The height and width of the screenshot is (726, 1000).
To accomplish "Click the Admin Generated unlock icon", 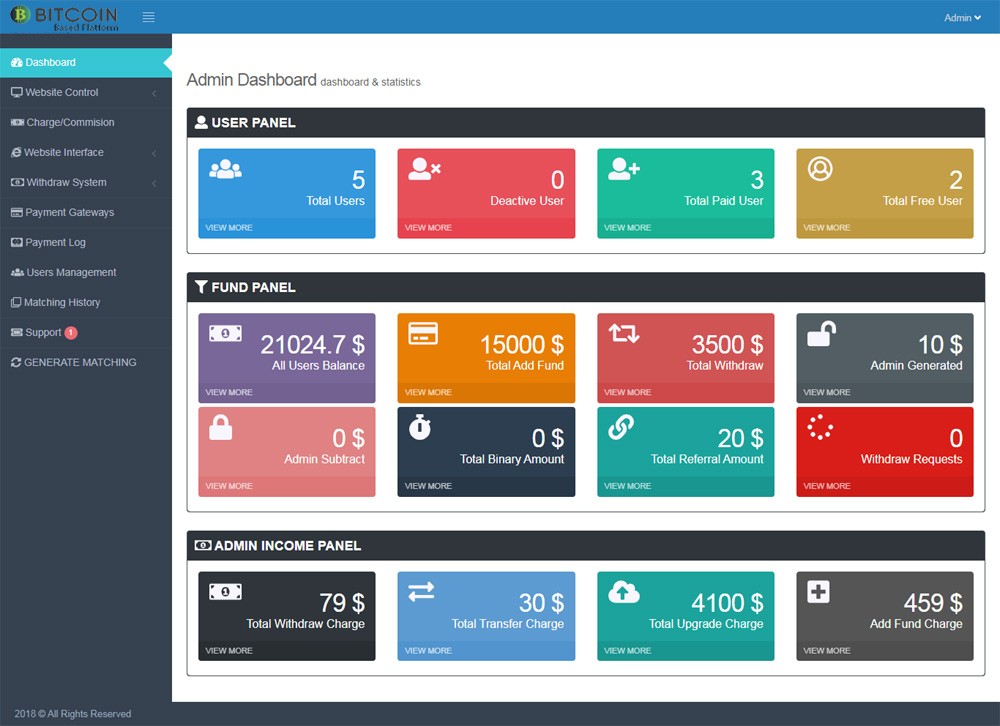I will (820, 334).
